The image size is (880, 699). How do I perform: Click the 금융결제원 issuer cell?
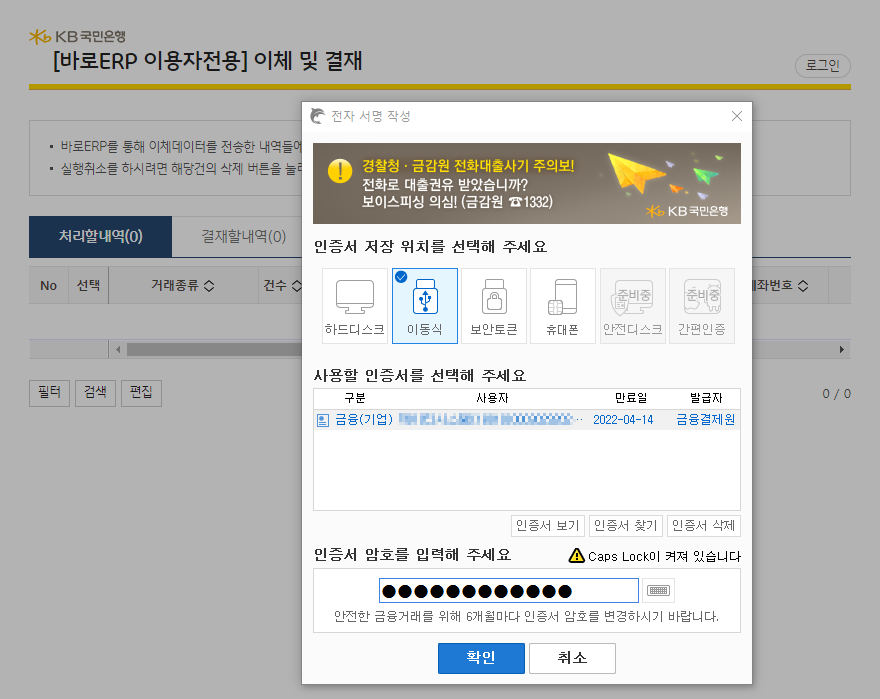coord(705,420)
